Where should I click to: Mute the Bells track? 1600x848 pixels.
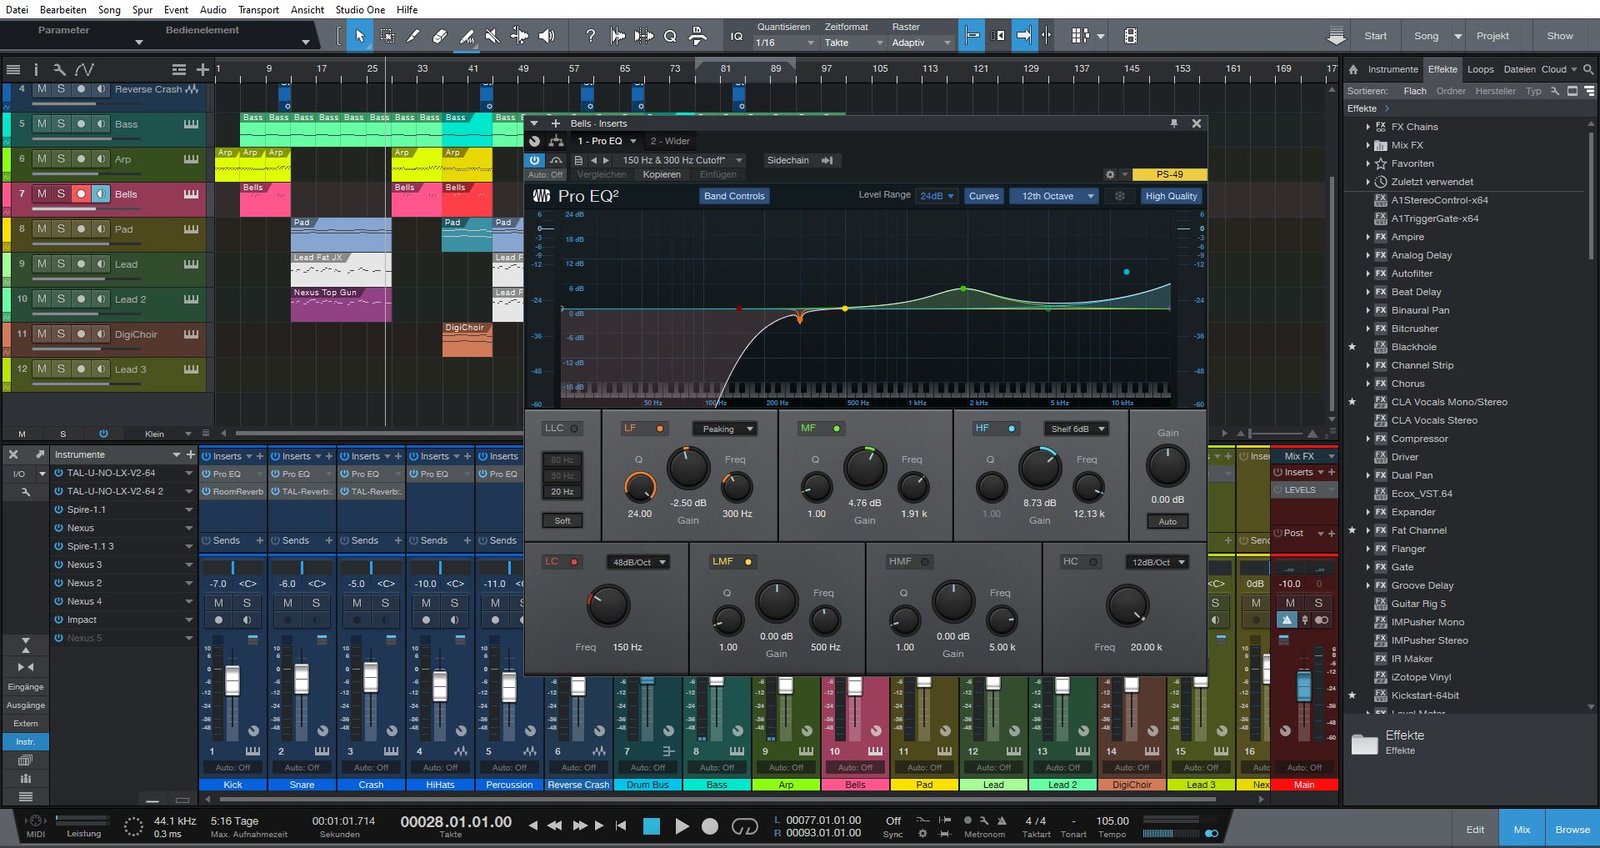point(41,194)
